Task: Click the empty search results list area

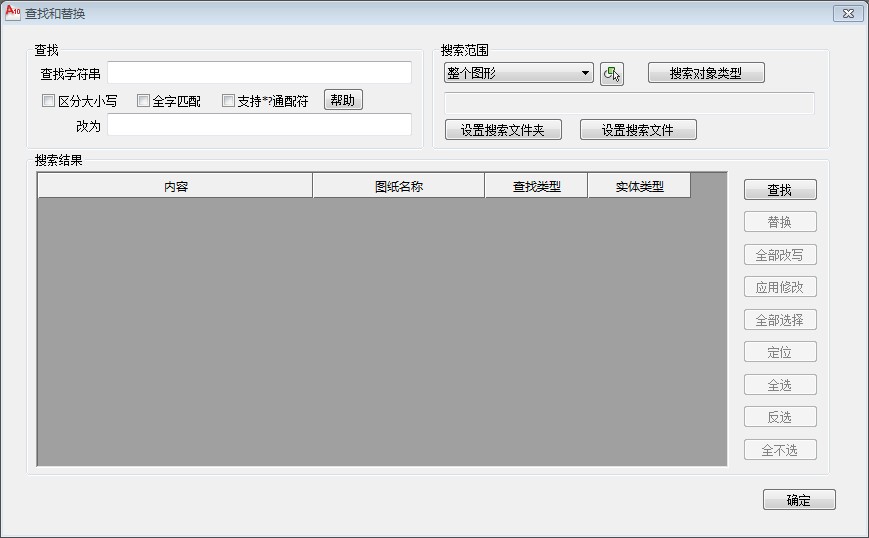Action: [x=382, y=330]
